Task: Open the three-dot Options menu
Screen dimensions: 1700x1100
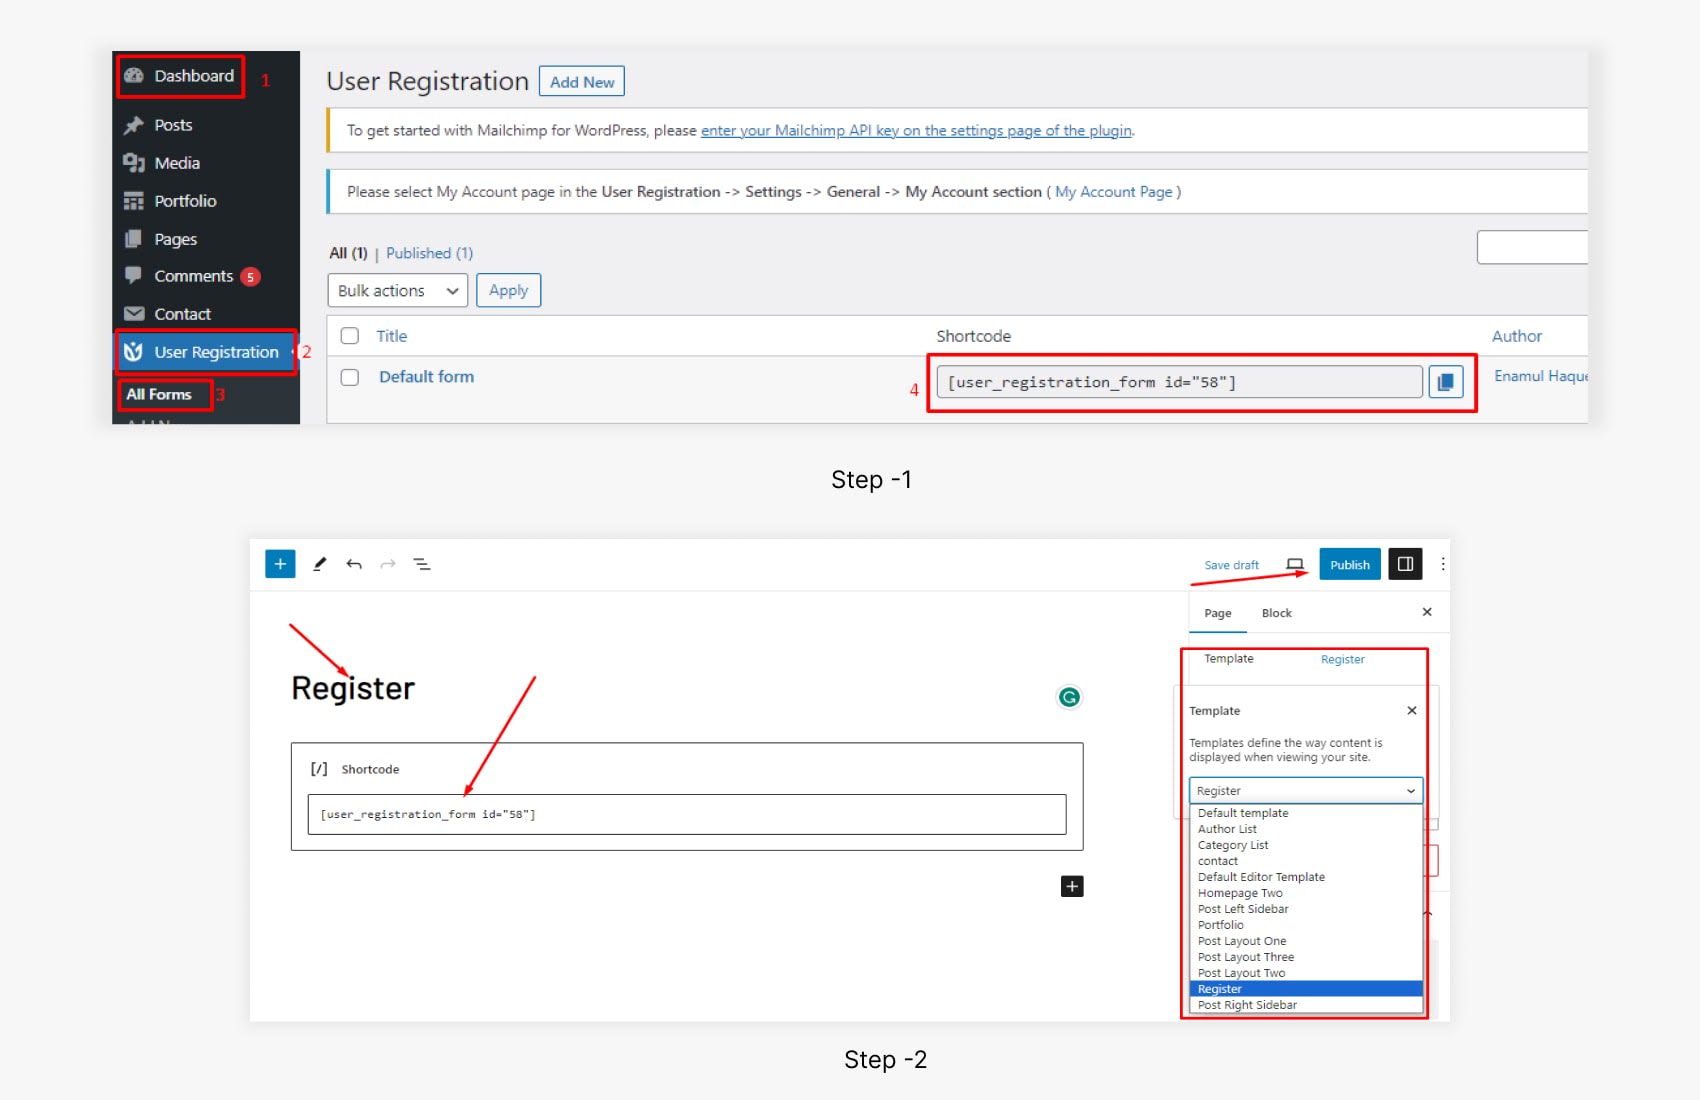Action: (1443, 564)
